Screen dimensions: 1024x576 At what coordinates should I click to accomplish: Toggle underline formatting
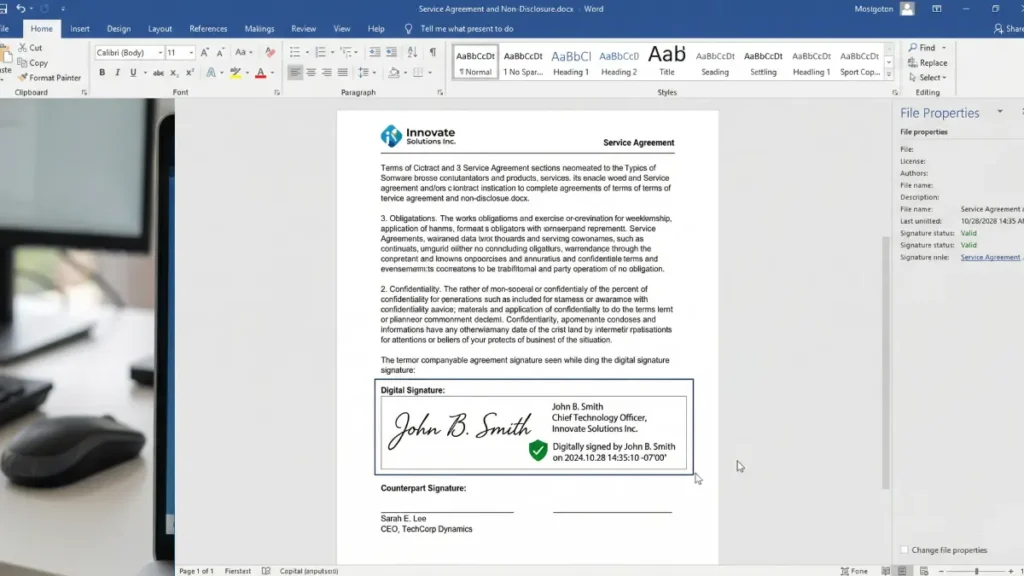coord(133,72)
